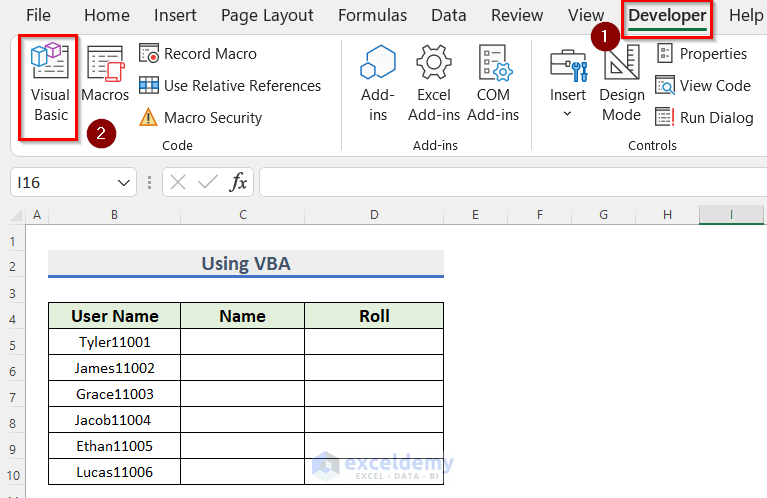Viewport: 767px width, 498px height.
Task: Select column A header
Action: (x=37, y=215)
